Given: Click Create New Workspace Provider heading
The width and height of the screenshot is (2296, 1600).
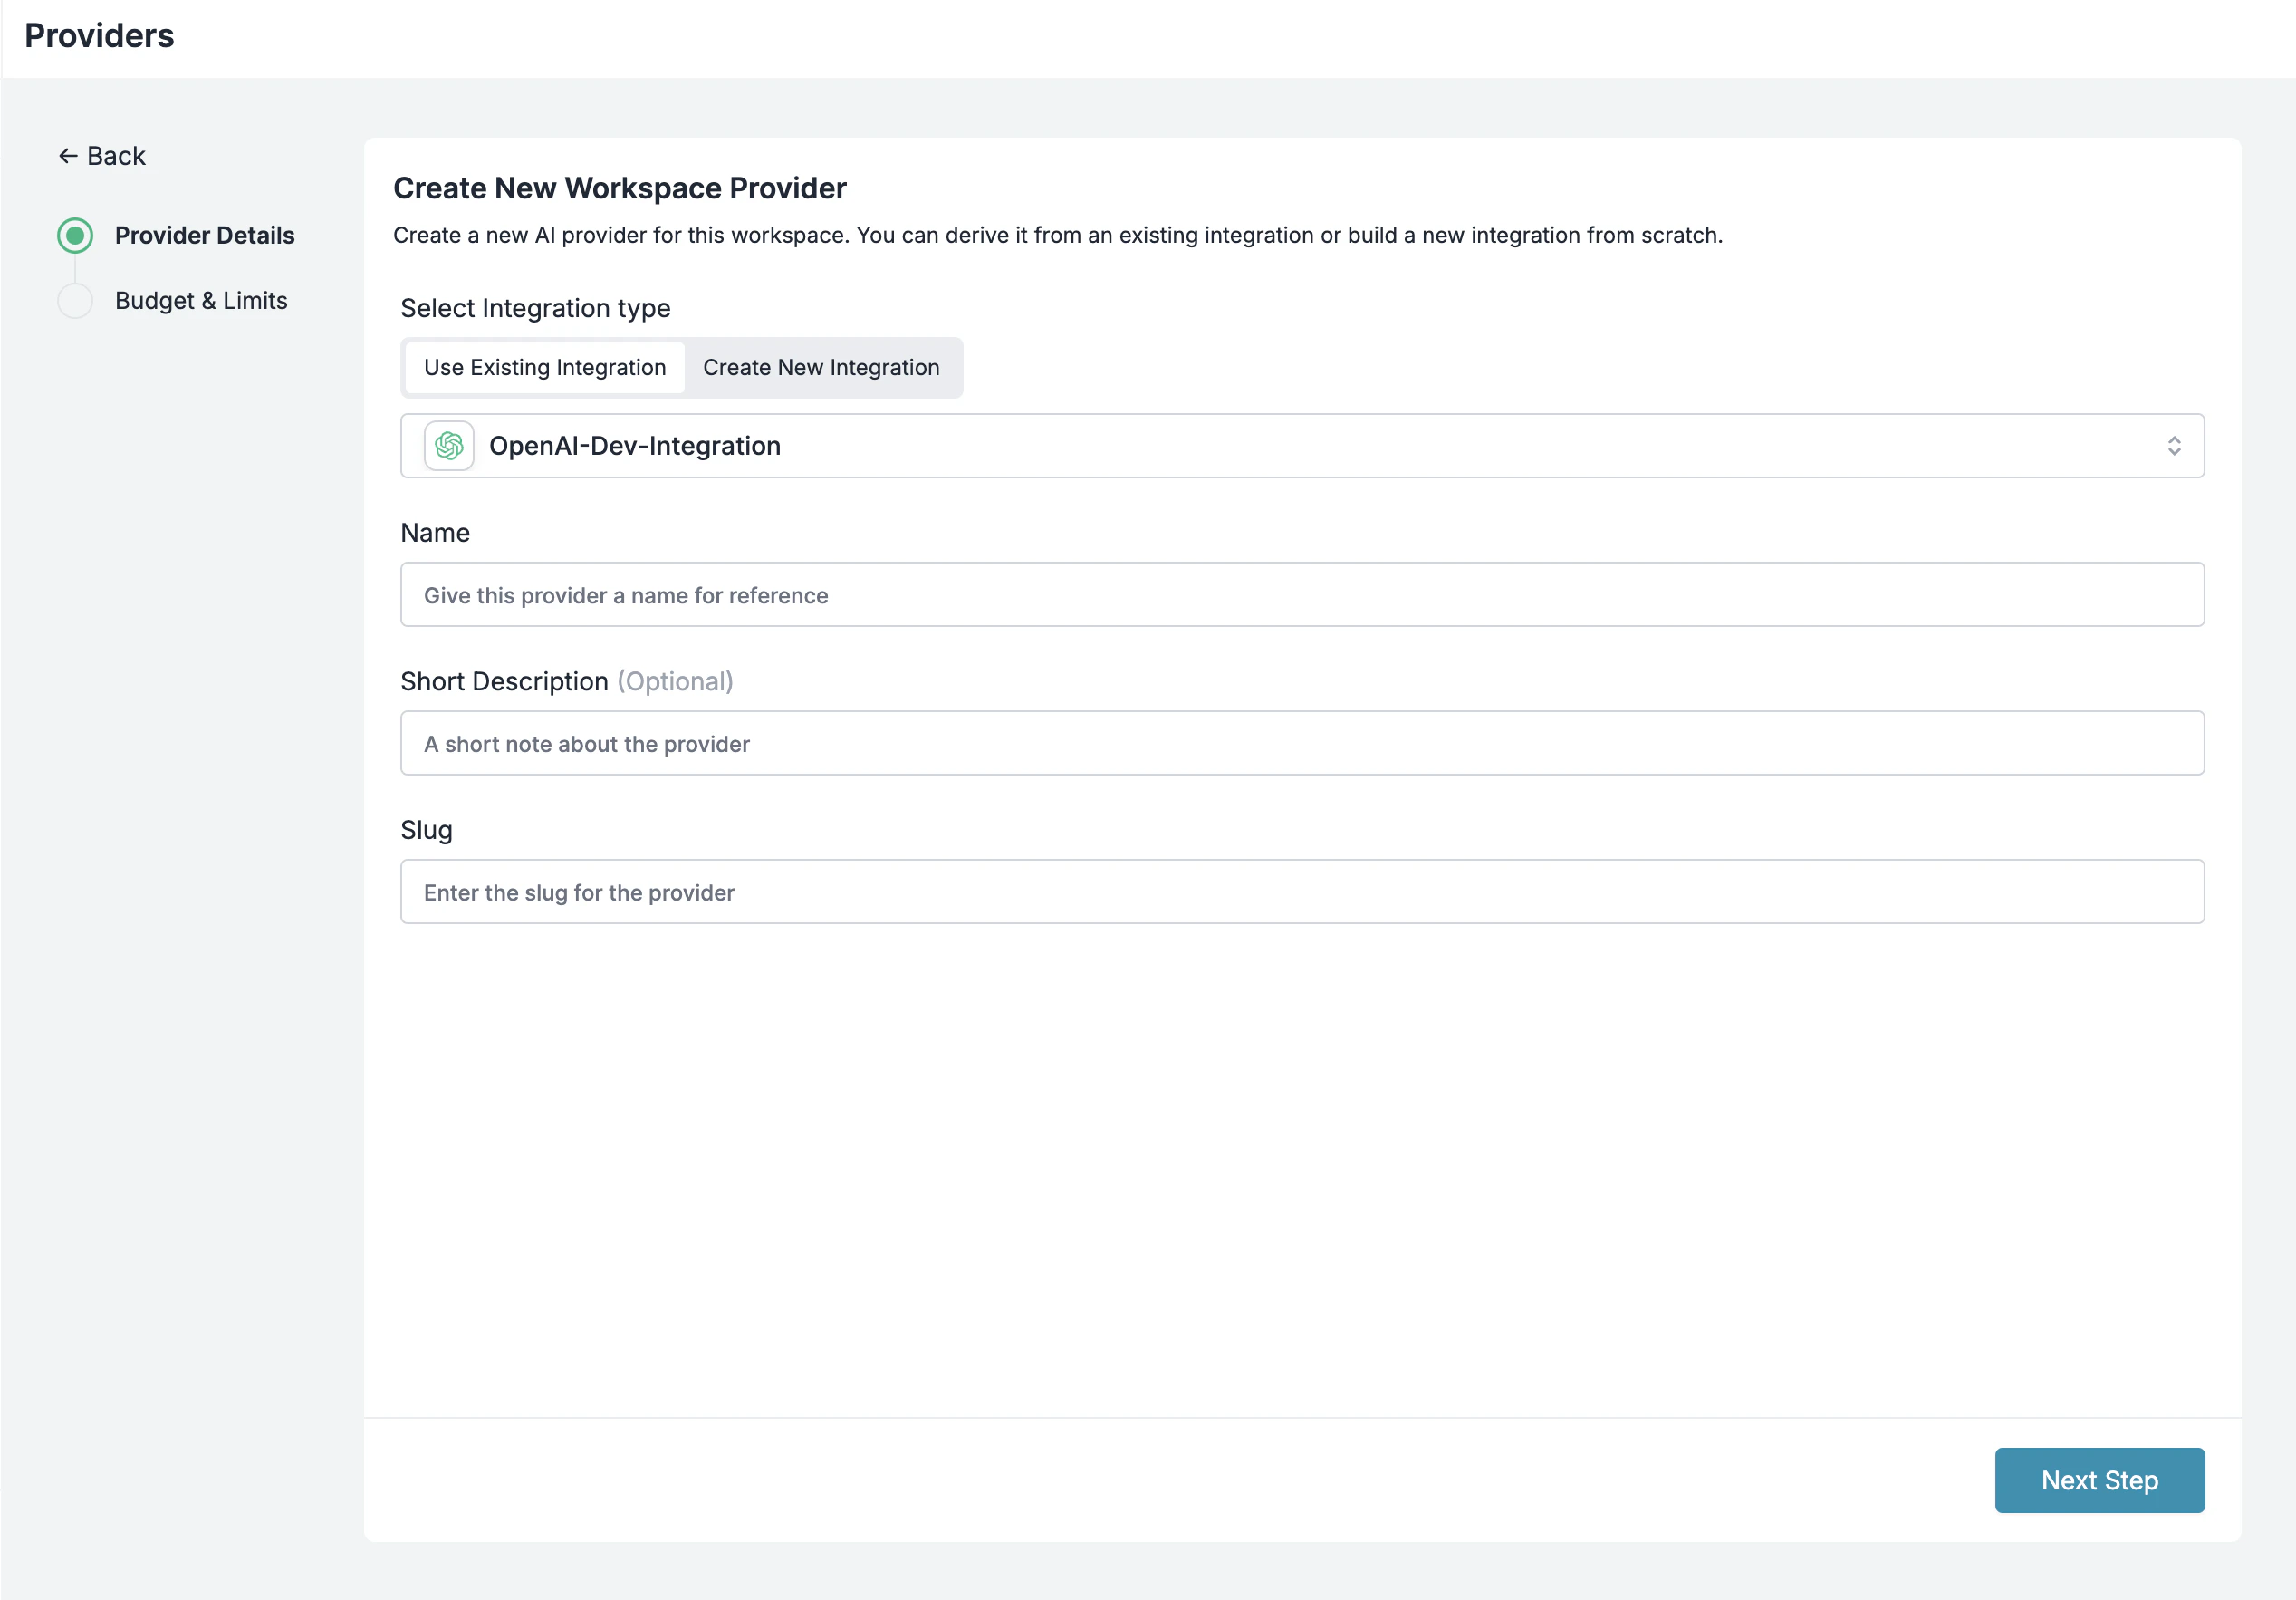Looking at the screenshot, I should pos(619,188).
